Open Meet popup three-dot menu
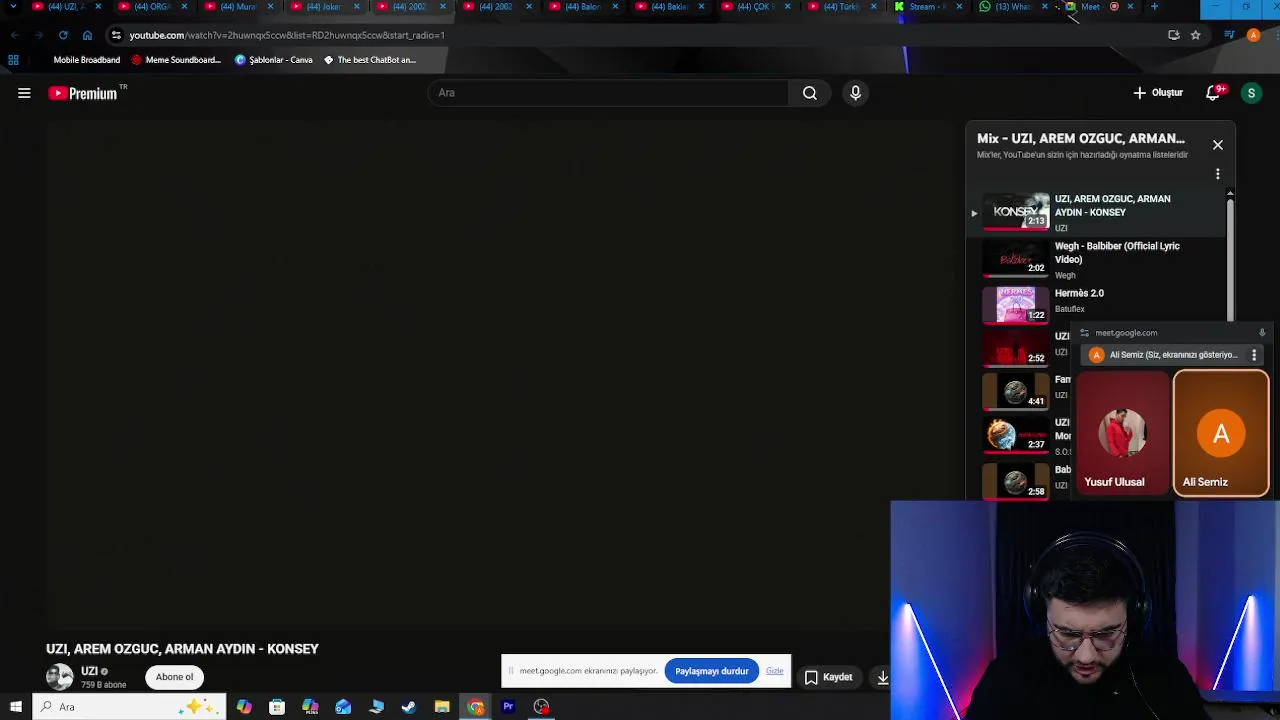This screenshot has height=720, width=1280. [x=1254, y=355]
